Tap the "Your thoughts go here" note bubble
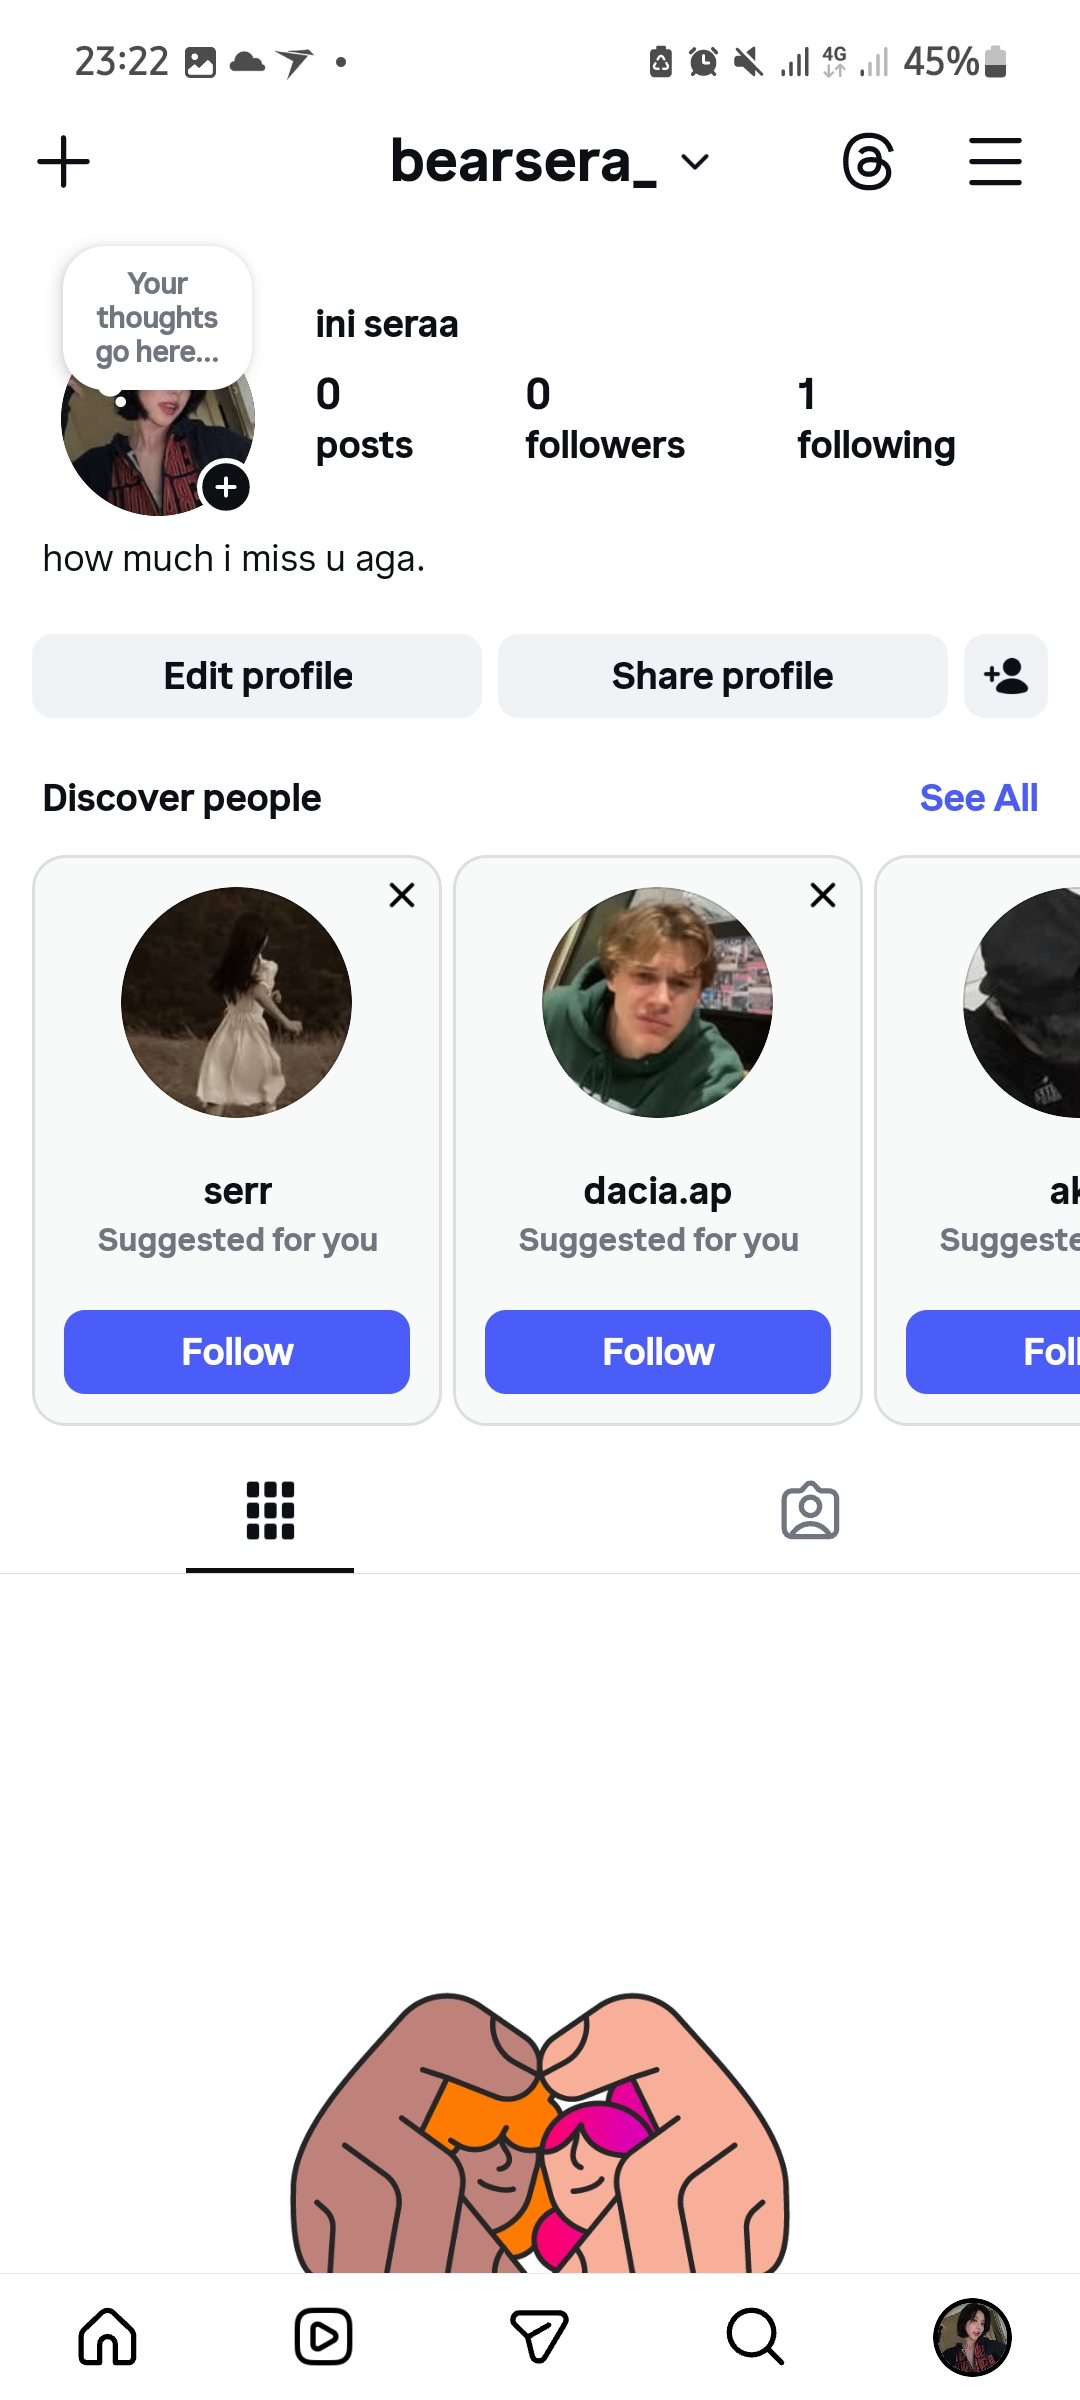This screenshot has width=1080, height=2400. click(x=157, y=318)
